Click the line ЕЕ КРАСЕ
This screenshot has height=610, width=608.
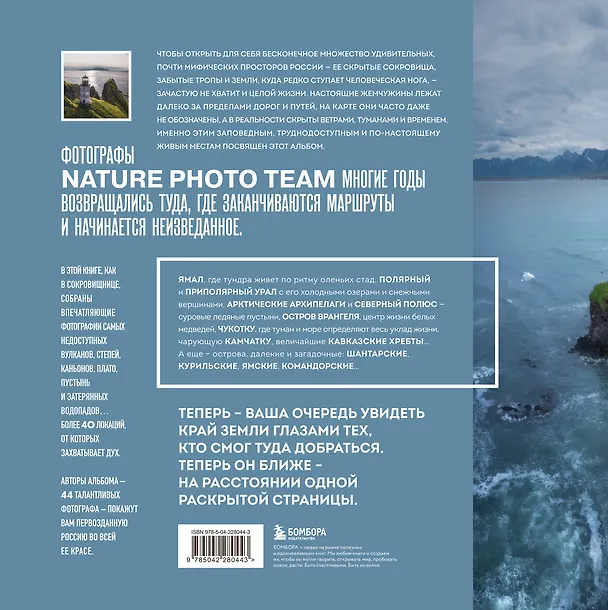click(x=77, y=551)
